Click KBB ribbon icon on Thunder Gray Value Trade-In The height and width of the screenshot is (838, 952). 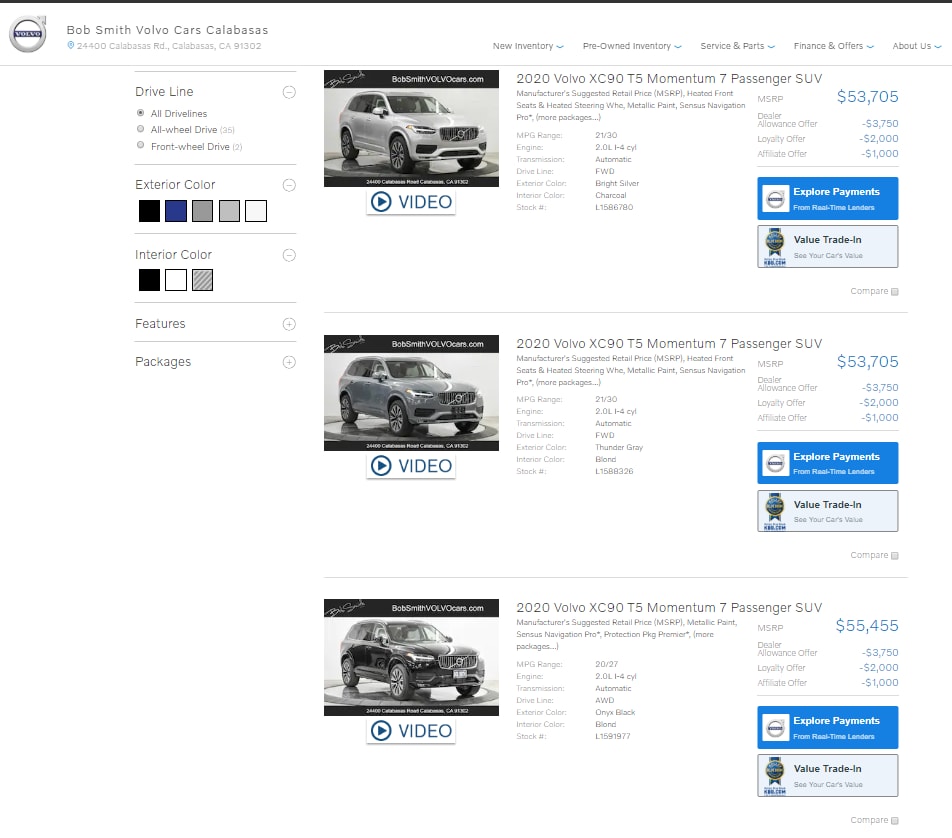(x=775, y=511)
